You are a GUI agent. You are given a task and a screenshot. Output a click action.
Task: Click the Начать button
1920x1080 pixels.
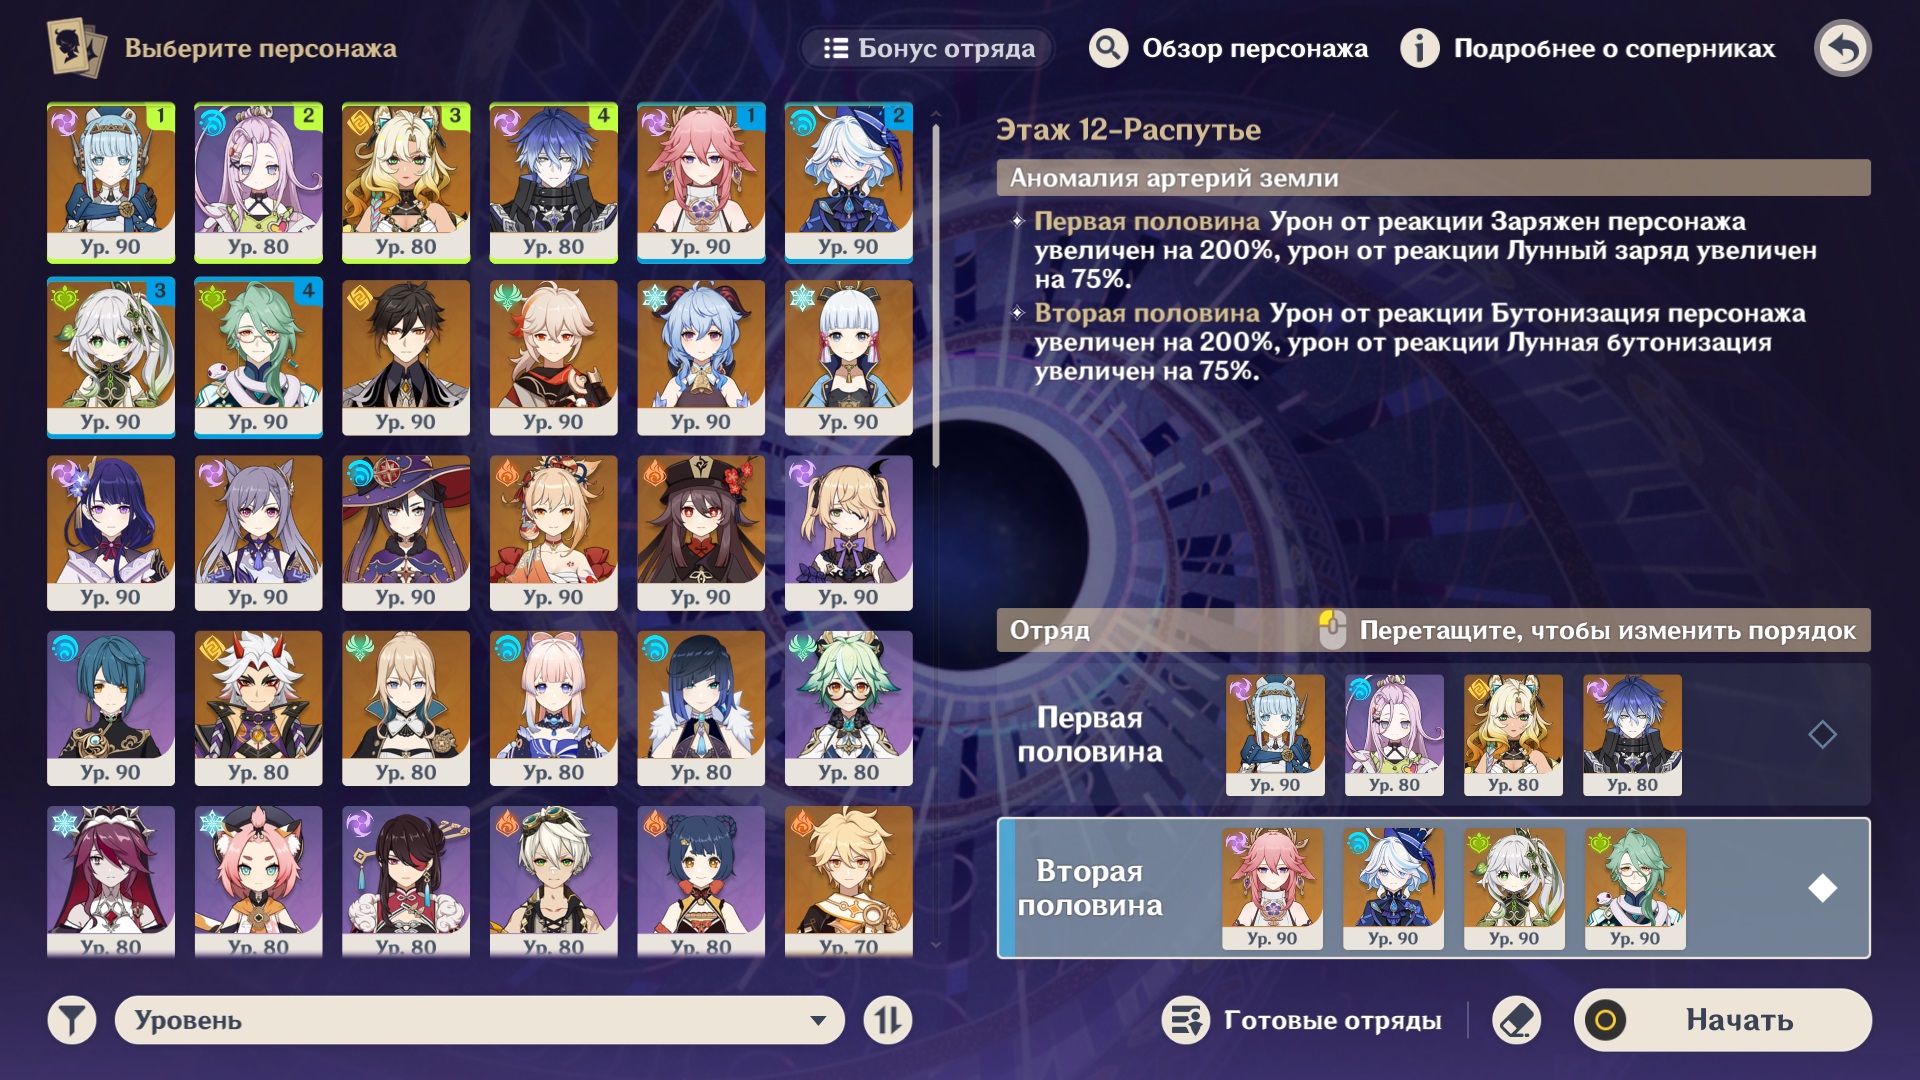coord(1722,1020)
